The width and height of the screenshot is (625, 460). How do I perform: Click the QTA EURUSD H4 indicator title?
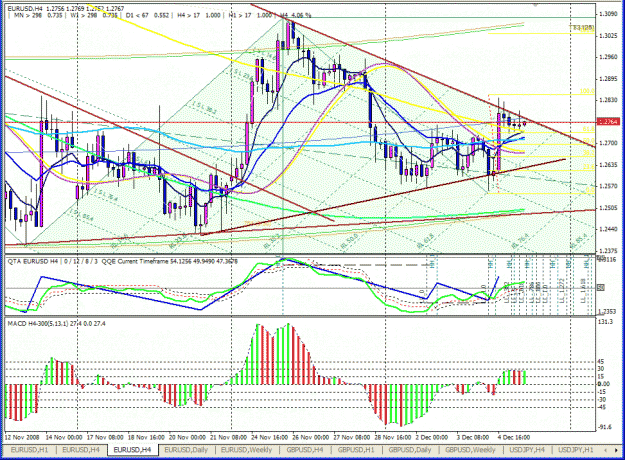(x=122, y=261)
